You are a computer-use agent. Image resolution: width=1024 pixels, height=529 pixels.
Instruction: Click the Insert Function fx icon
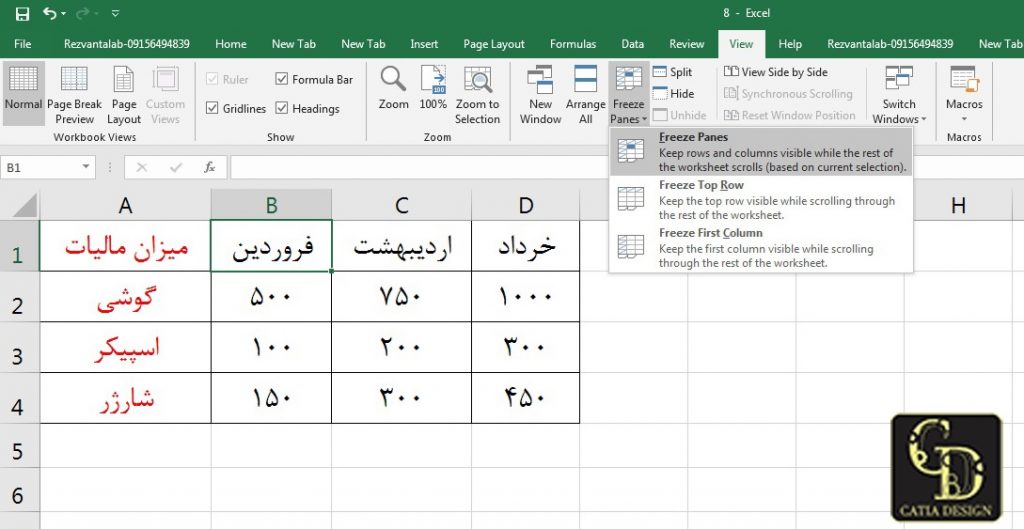(x=209, y=168)
